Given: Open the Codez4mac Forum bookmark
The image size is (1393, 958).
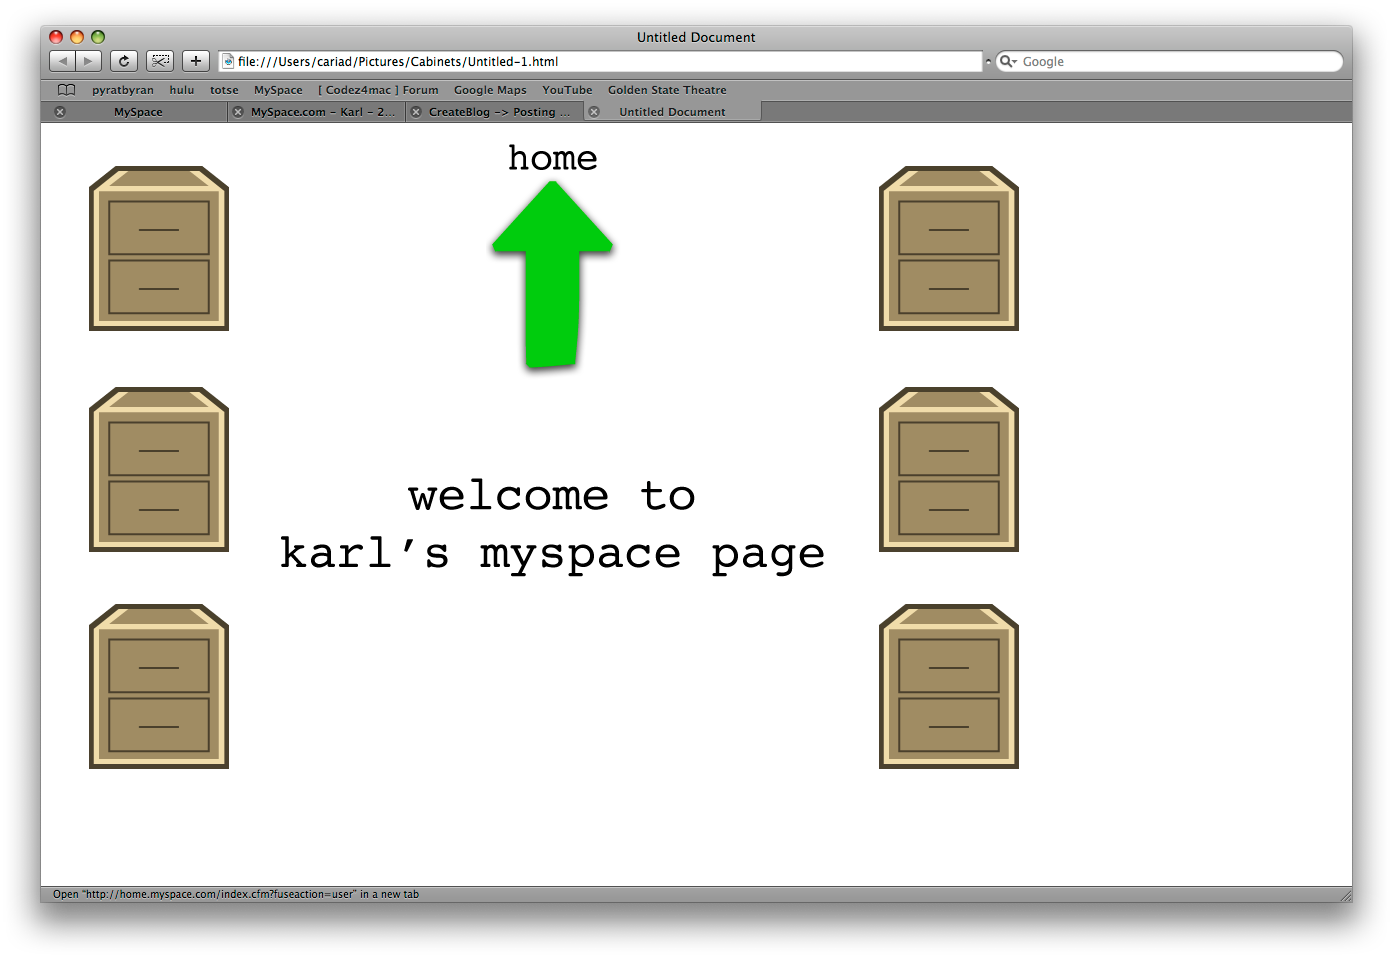Looking at the screenshot, I should pyautogui.click(x=378, y=90).
